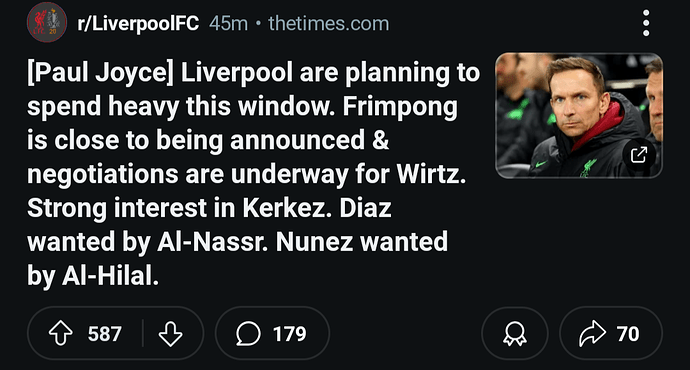Give an award with the ribbon icon
690x370 pixels.
coord(515,333)
